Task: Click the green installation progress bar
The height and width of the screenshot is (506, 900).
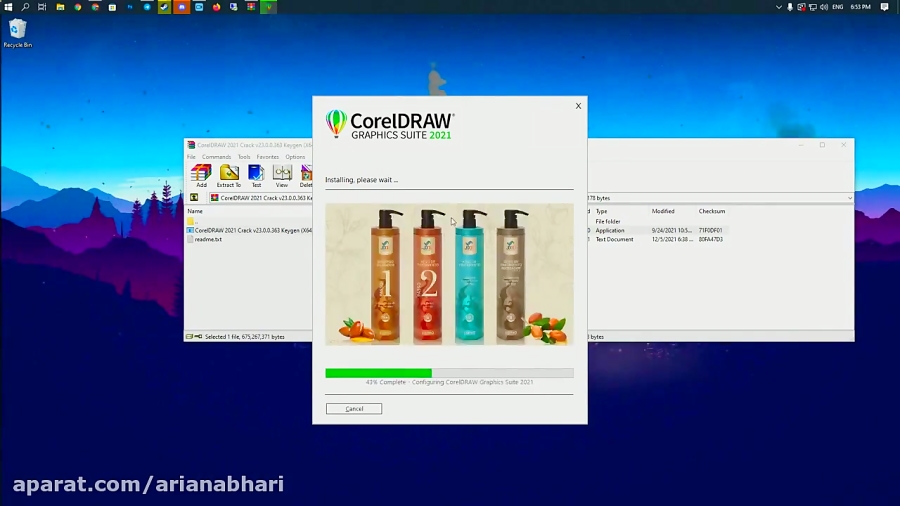Action: tap(378, 373)
